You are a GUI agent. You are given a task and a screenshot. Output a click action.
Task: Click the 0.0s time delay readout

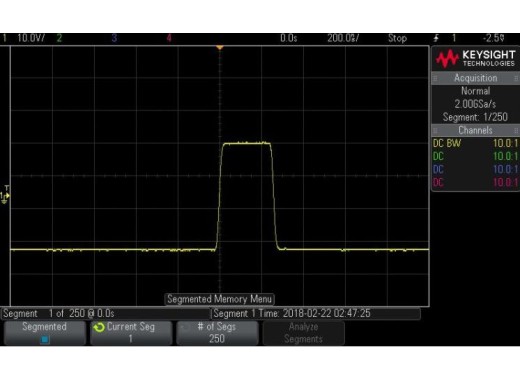(x=289, y=38)
